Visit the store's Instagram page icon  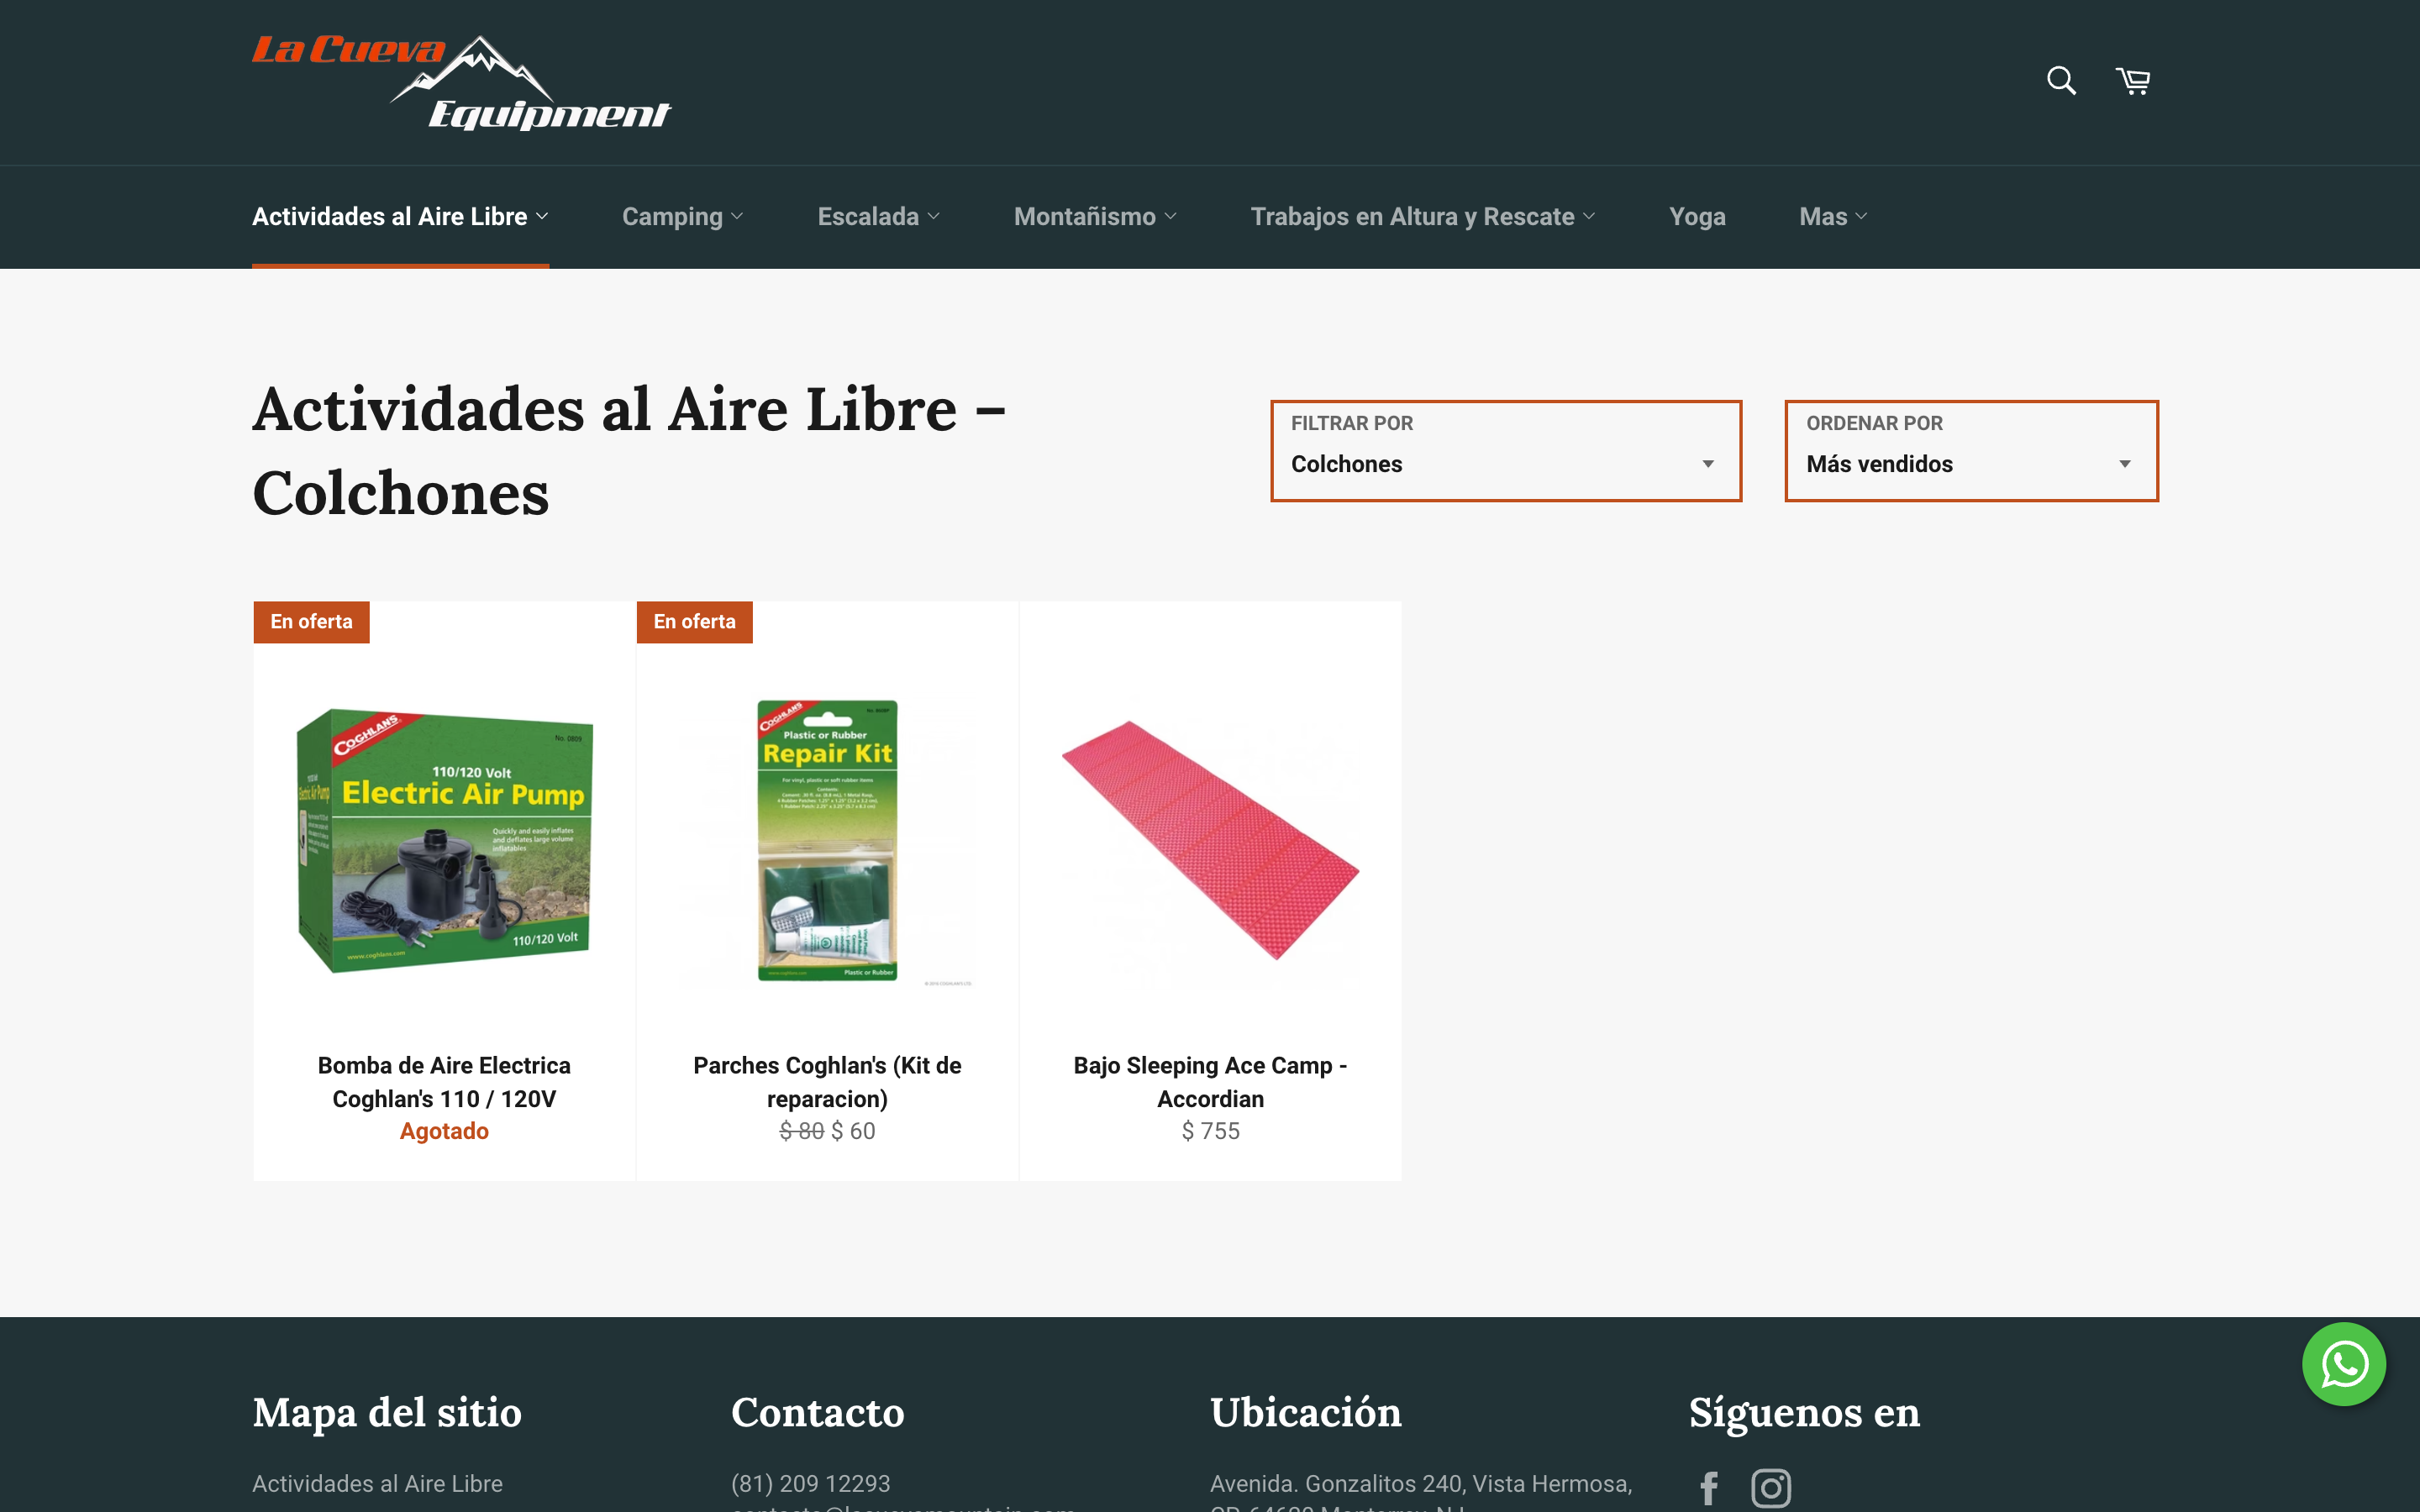point(1771,1487)
